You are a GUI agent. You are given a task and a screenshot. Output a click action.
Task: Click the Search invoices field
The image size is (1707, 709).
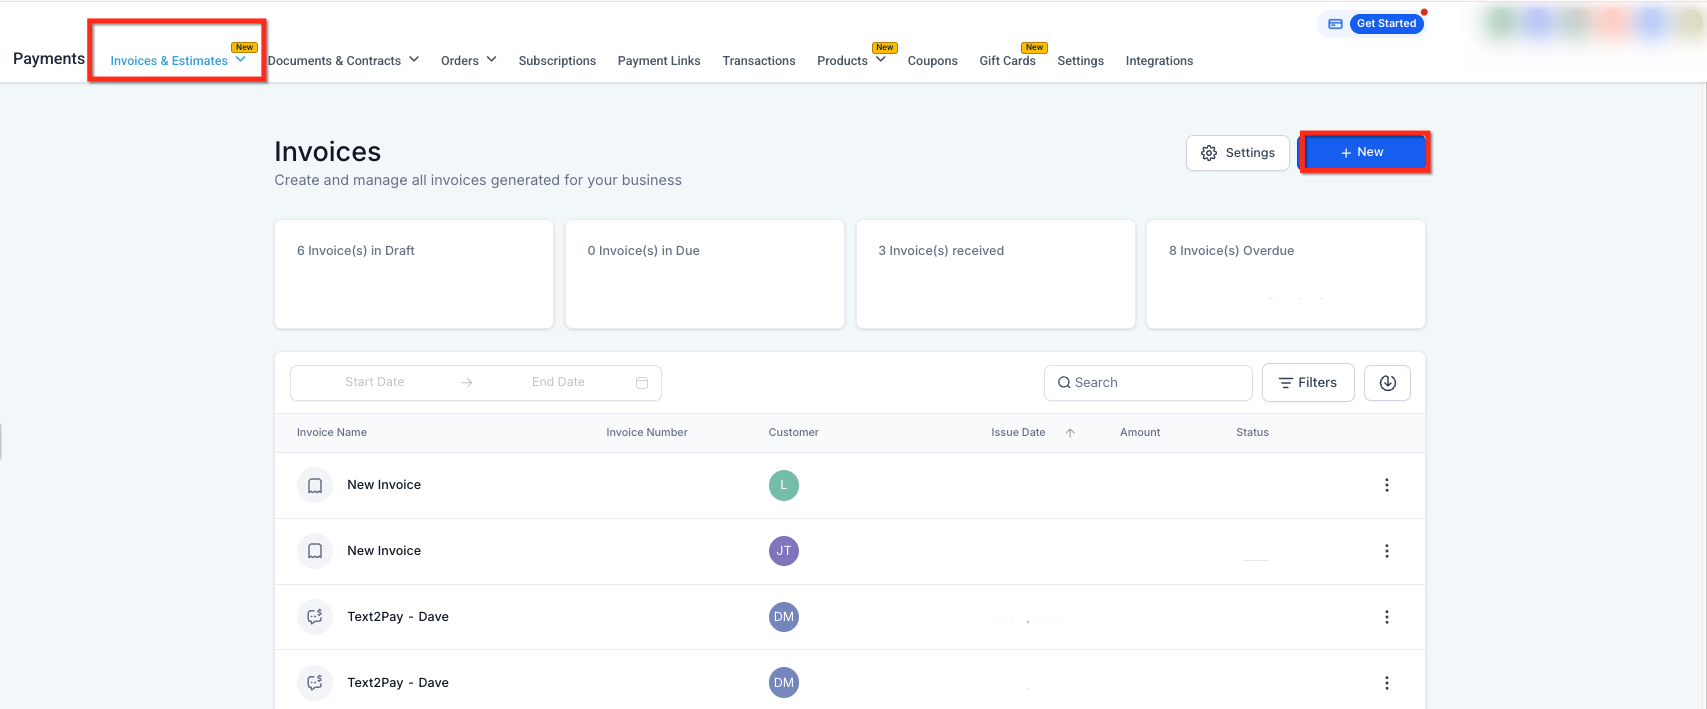click(1148, 383)
